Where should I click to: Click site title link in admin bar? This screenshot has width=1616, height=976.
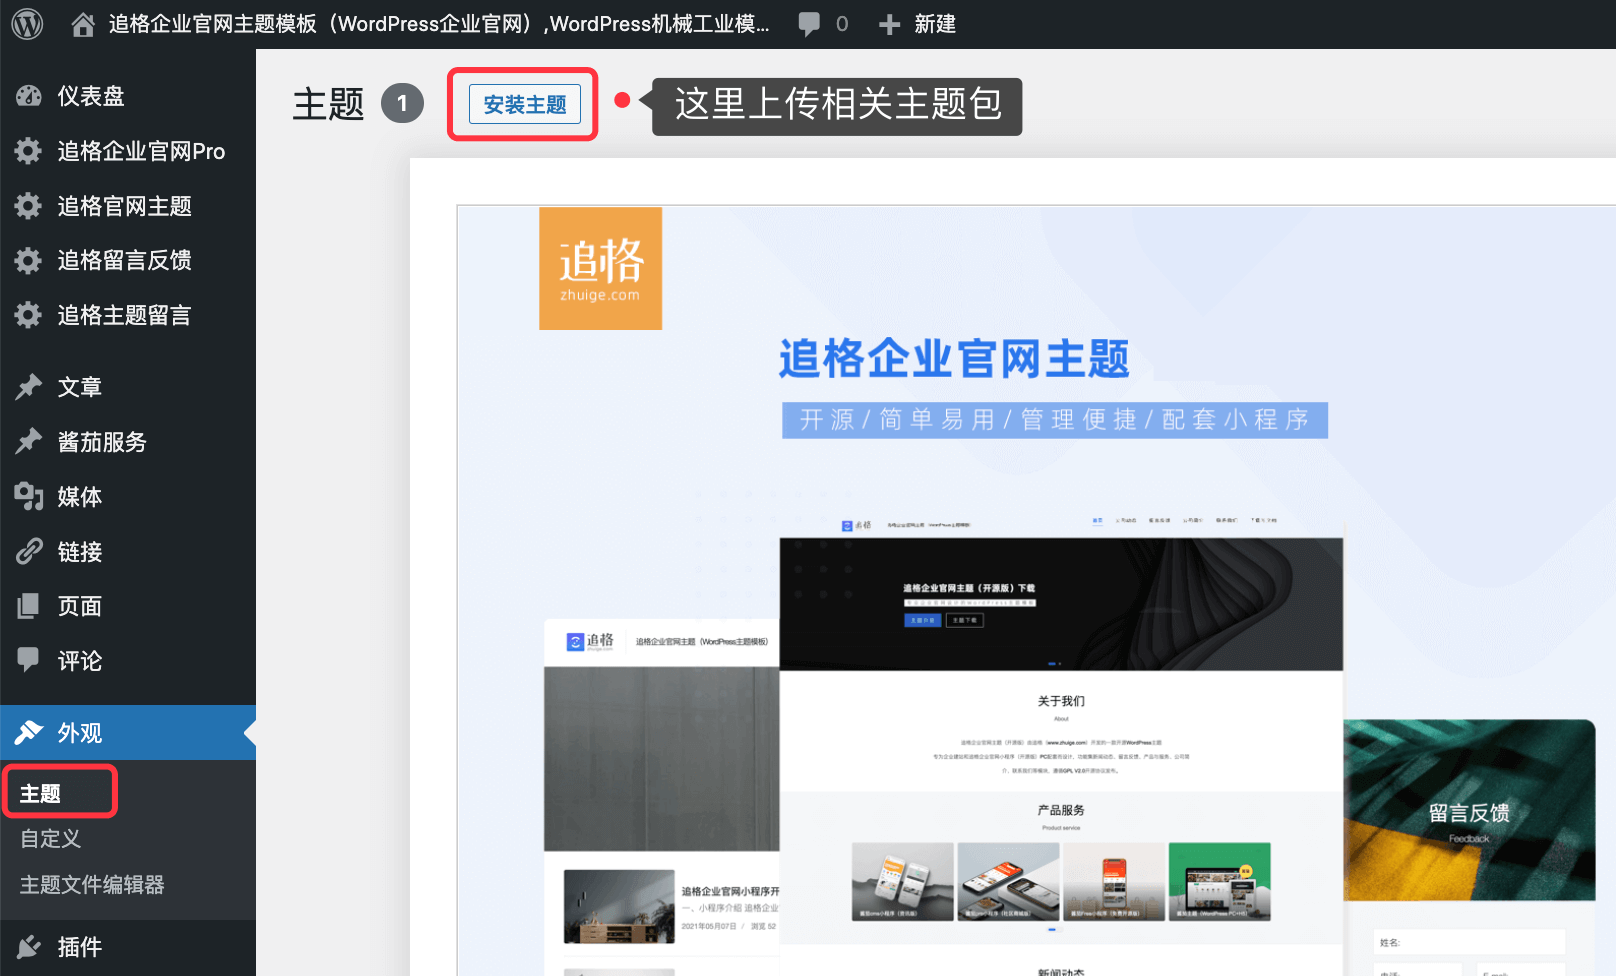click(x=439, y=24)
